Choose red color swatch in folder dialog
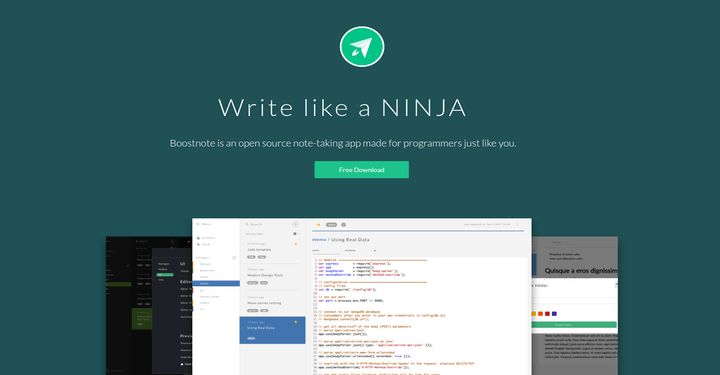The height and width of the screenshot is (375, 720). 547,314
